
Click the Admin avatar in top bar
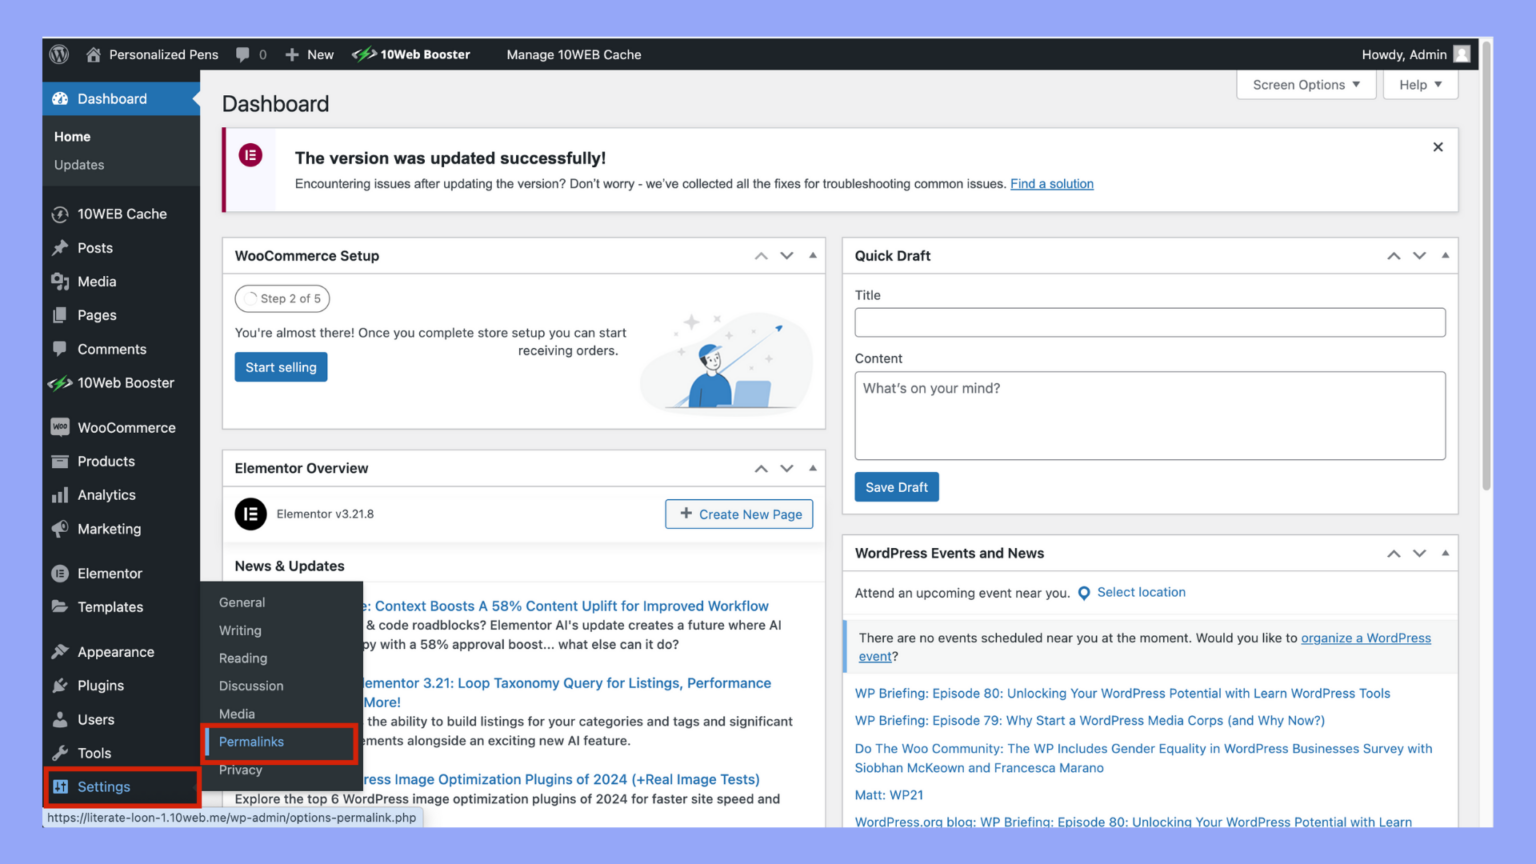pos(1462,54)
